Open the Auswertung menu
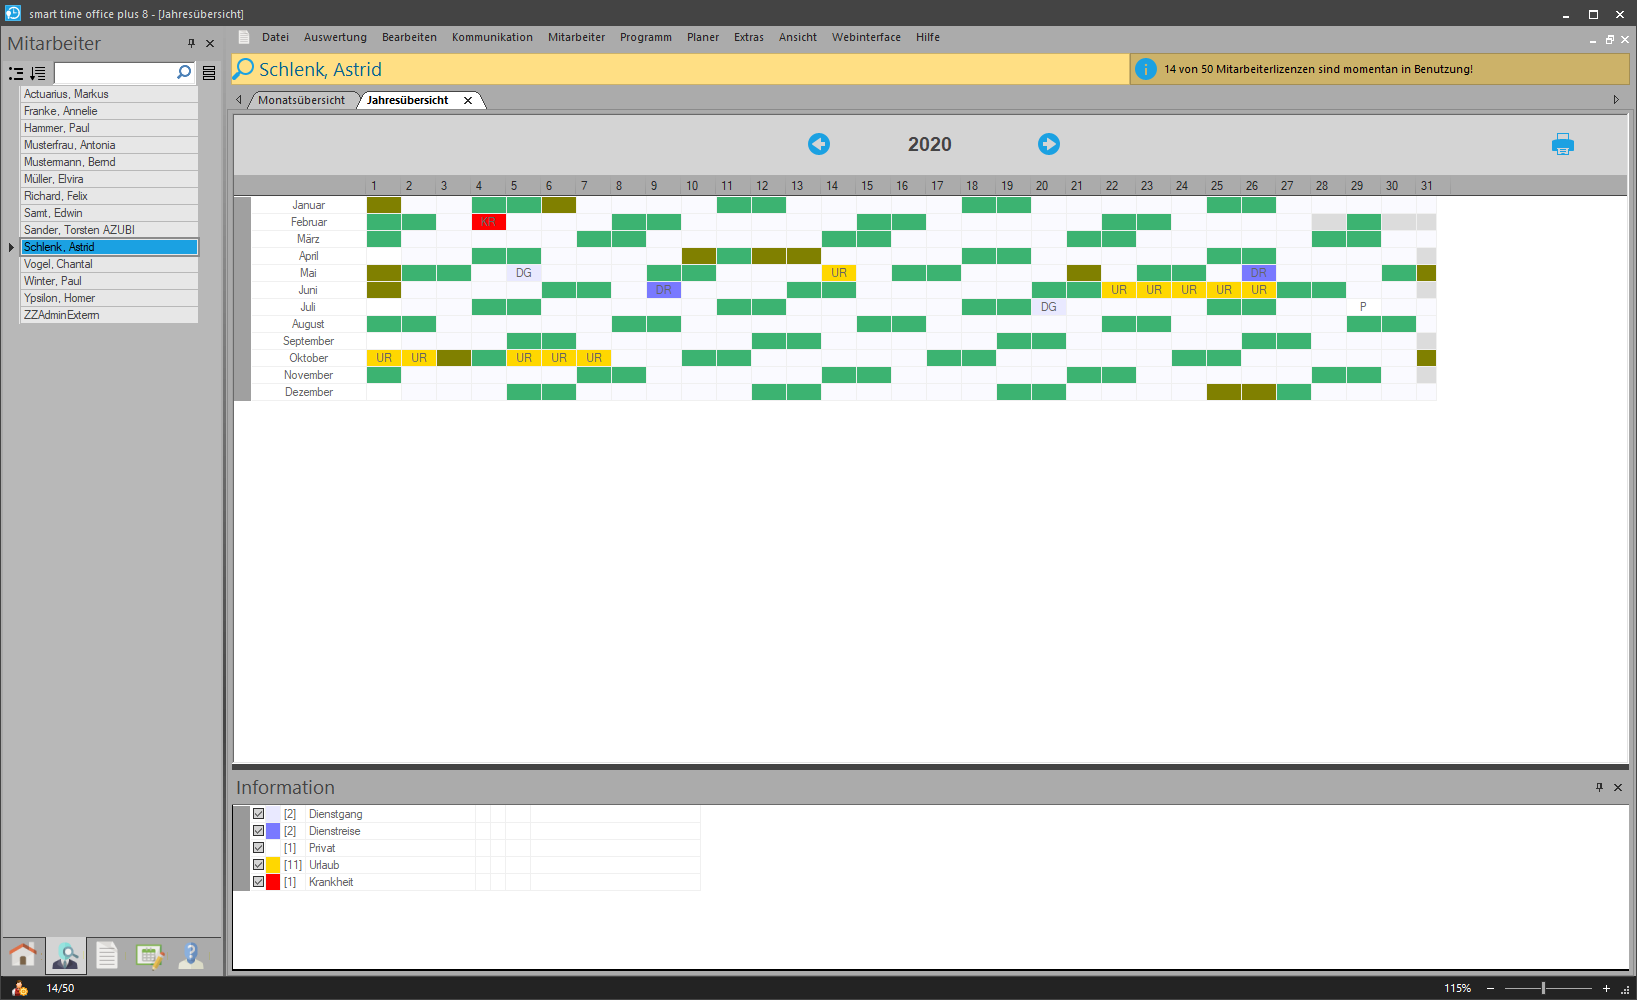 [335, 37]
